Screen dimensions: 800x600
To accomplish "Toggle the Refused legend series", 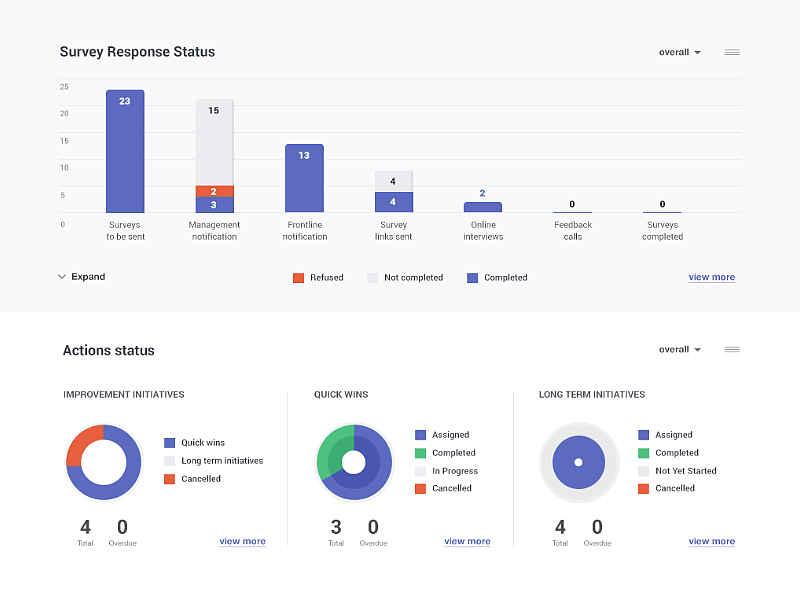I will click(x=318, y=278).
